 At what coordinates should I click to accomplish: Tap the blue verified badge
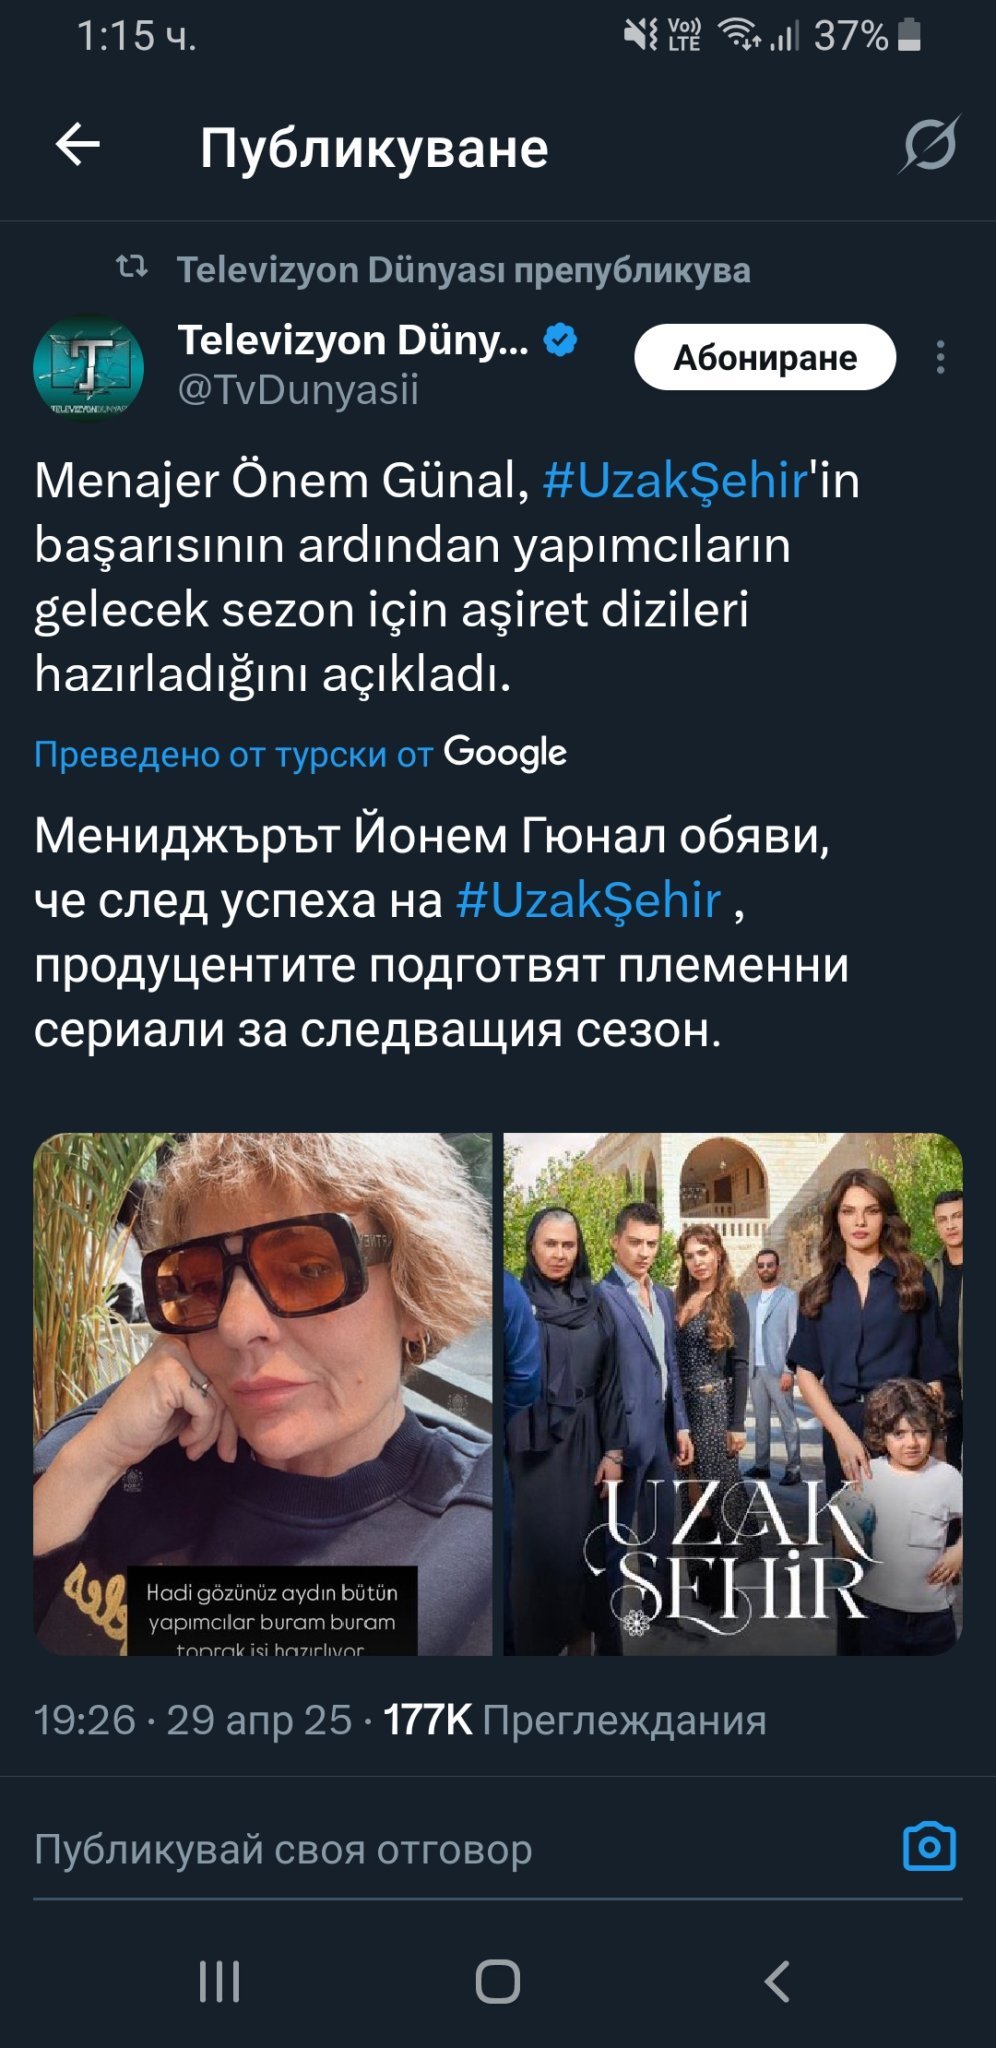[x=560, y=340]
